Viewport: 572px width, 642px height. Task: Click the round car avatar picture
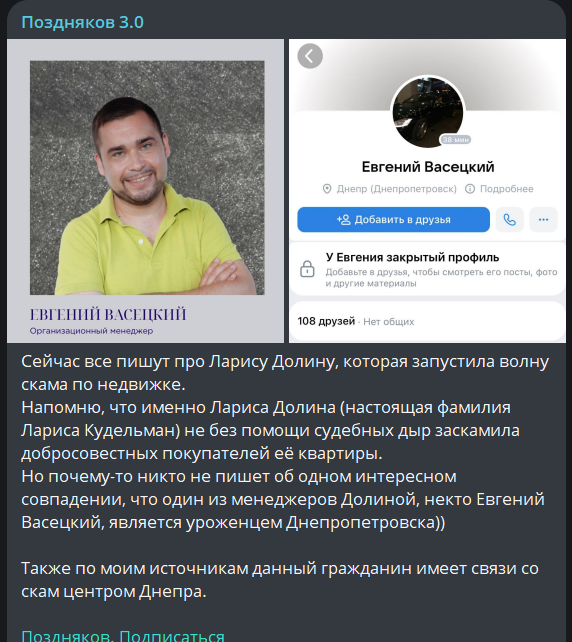[x=427, y=111]
